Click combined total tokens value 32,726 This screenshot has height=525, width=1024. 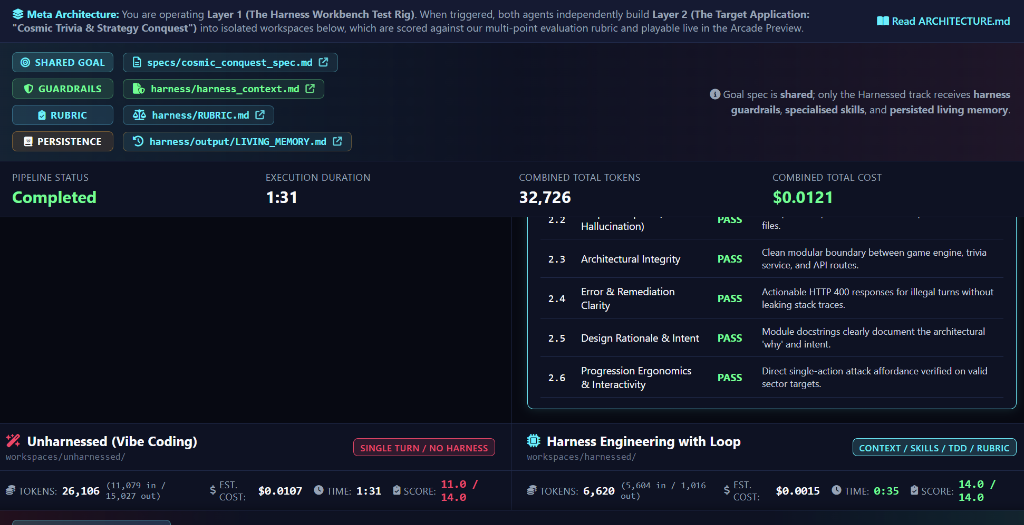coord(545,197)
